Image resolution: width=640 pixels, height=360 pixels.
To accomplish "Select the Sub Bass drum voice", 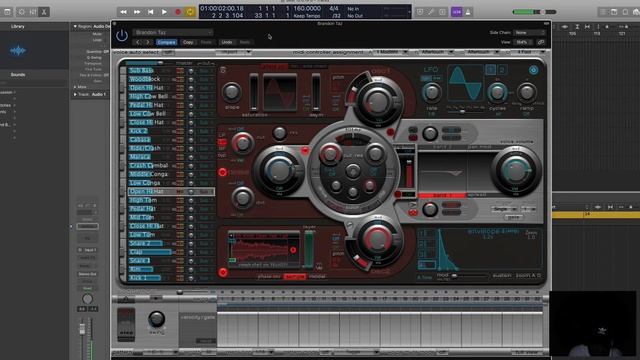I will click(x=141, y=71).
